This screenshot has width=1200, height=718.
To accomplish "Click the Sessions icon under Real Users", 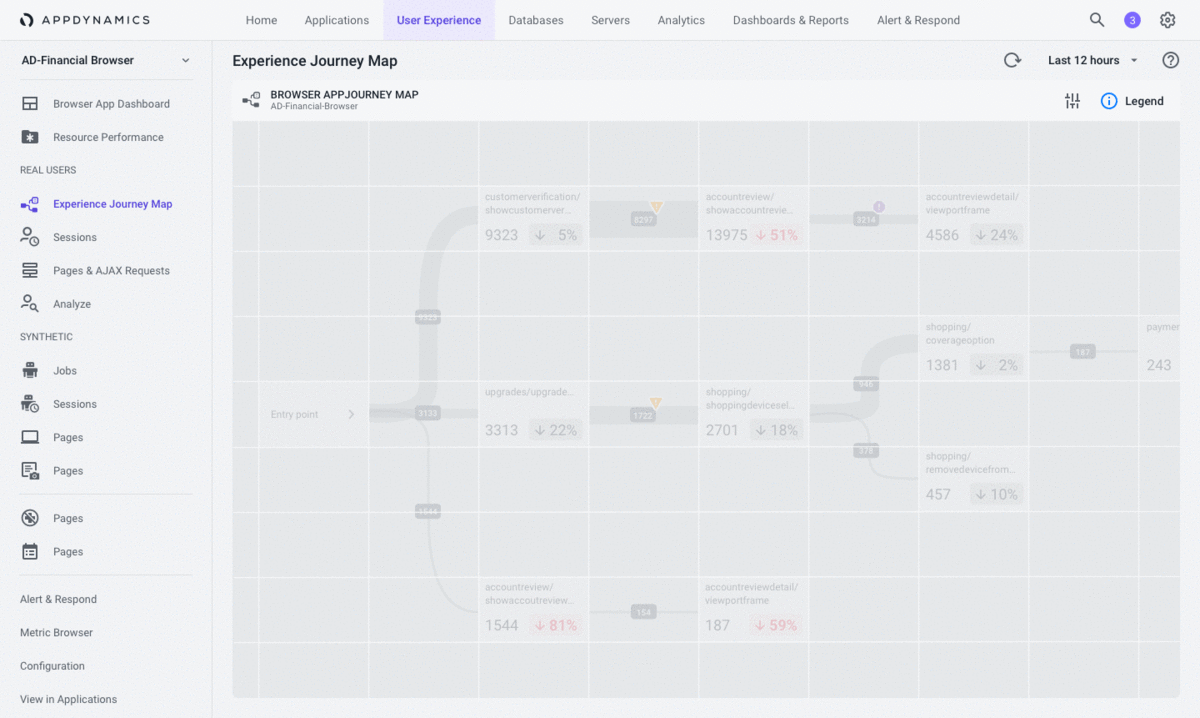I will (32, 237).
